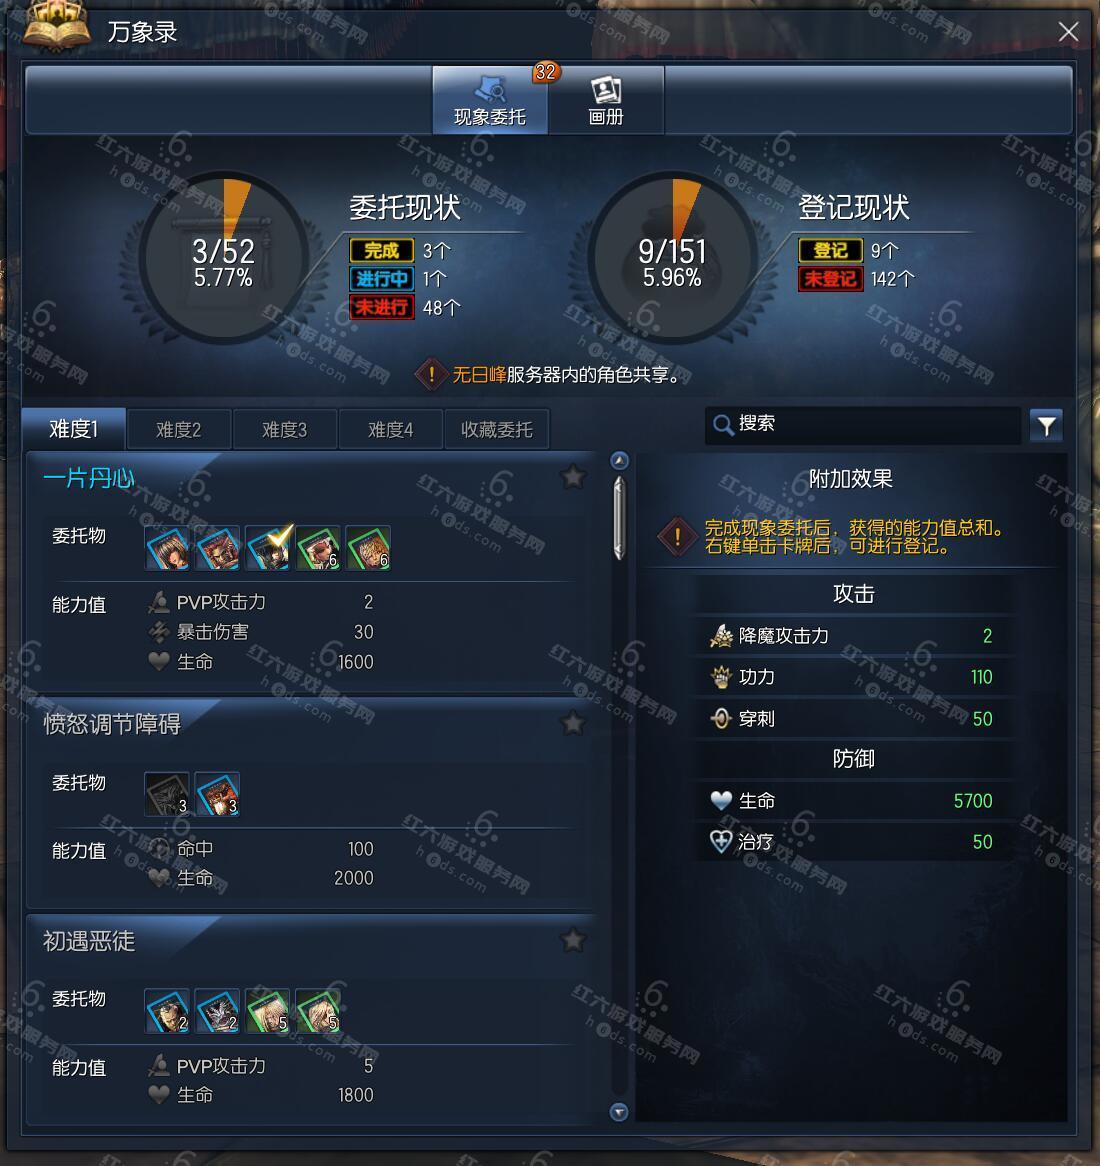Open the 收藏委托 tab
Viewport: 1100px width, 1166px height.
click(497, 430)
